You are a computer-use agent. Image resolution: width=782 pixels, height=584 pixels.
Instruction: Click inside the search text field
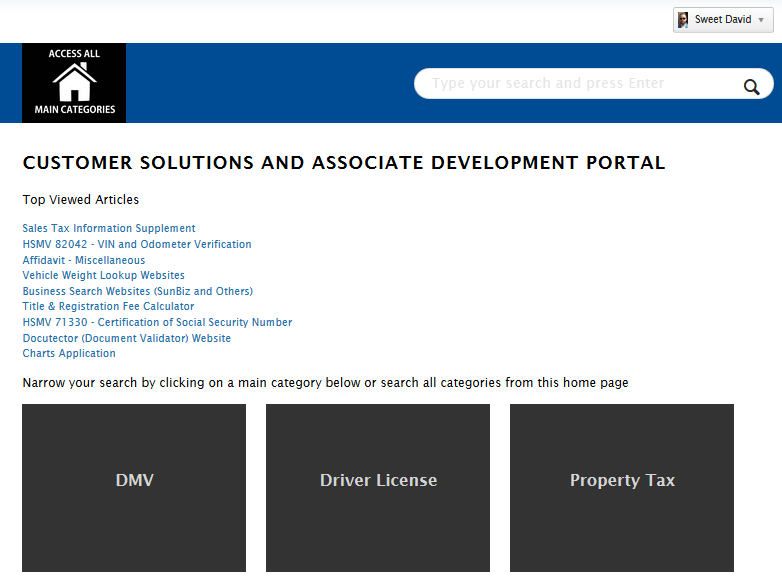coord(575,84)
